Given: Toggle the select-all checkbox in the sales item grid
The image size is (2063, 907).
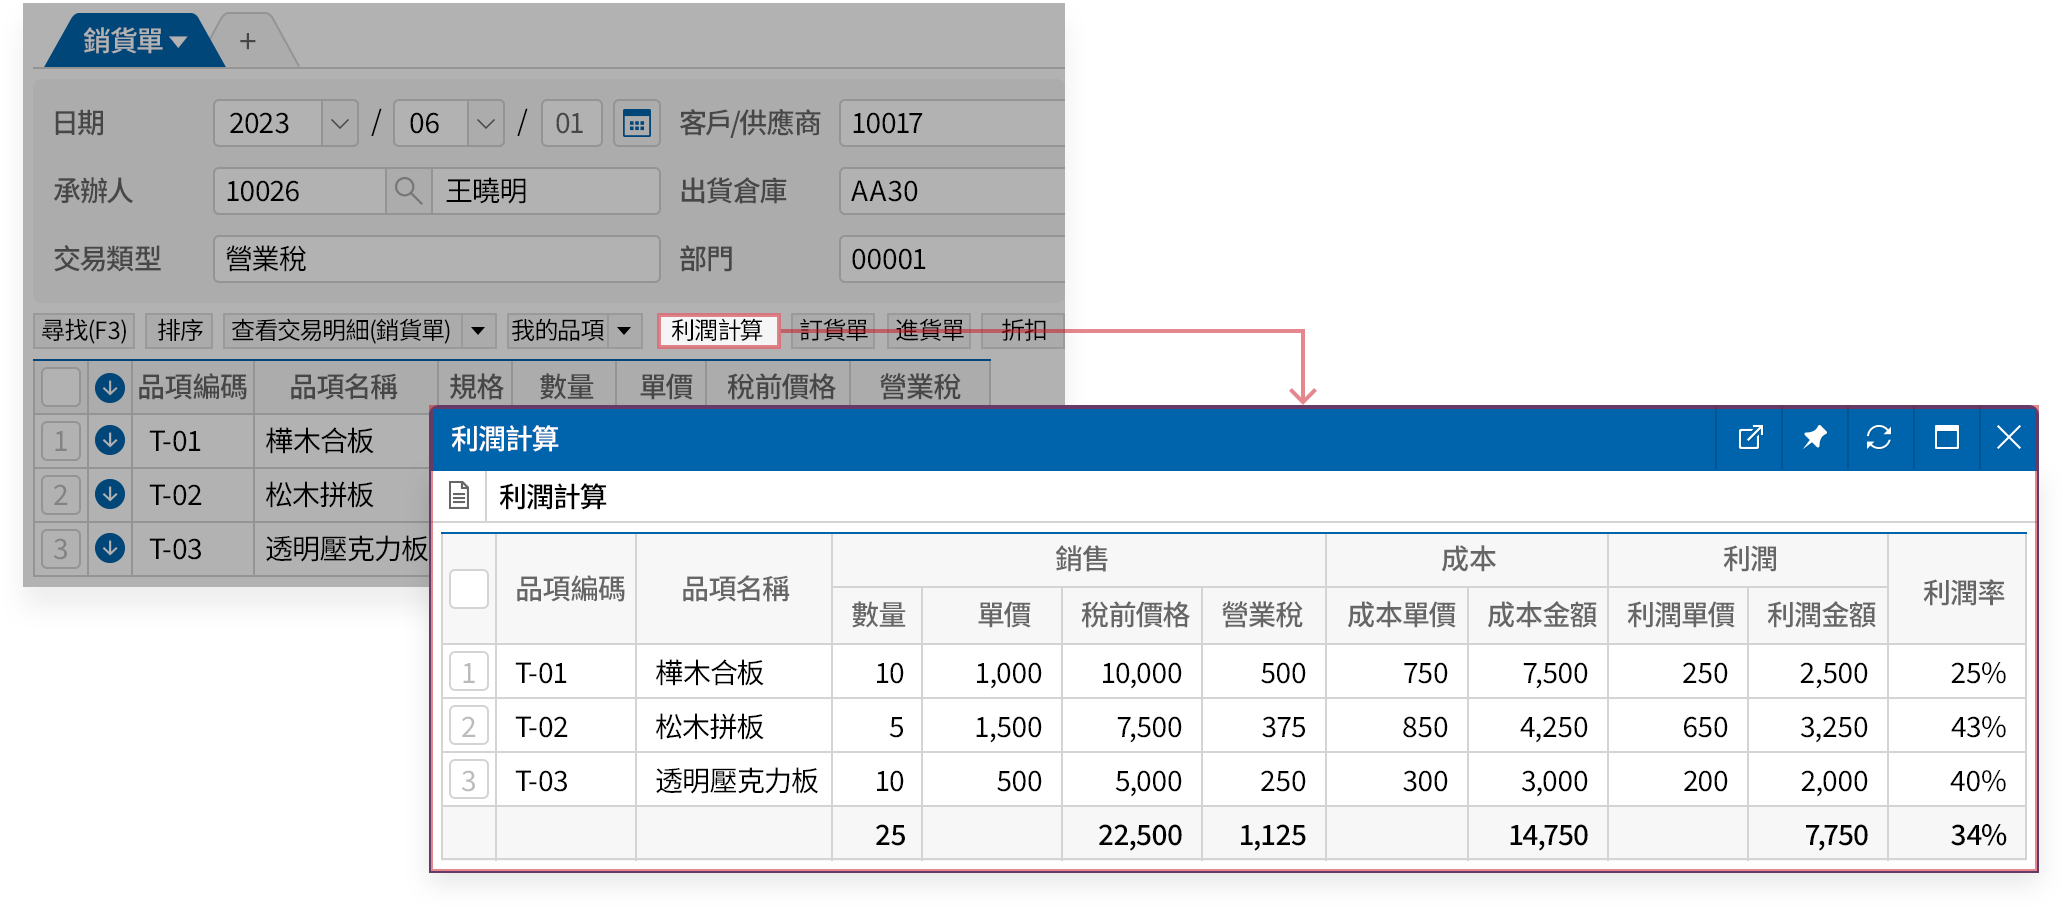Looking at the screenshot, I should 59,387.
